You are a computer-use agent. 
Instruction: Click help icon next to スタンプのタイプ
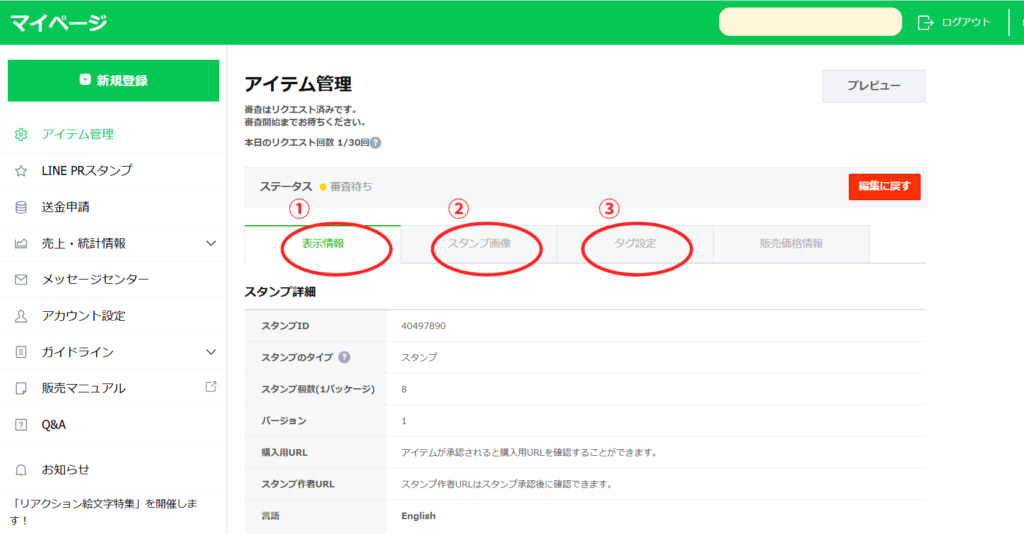point(344,357)
